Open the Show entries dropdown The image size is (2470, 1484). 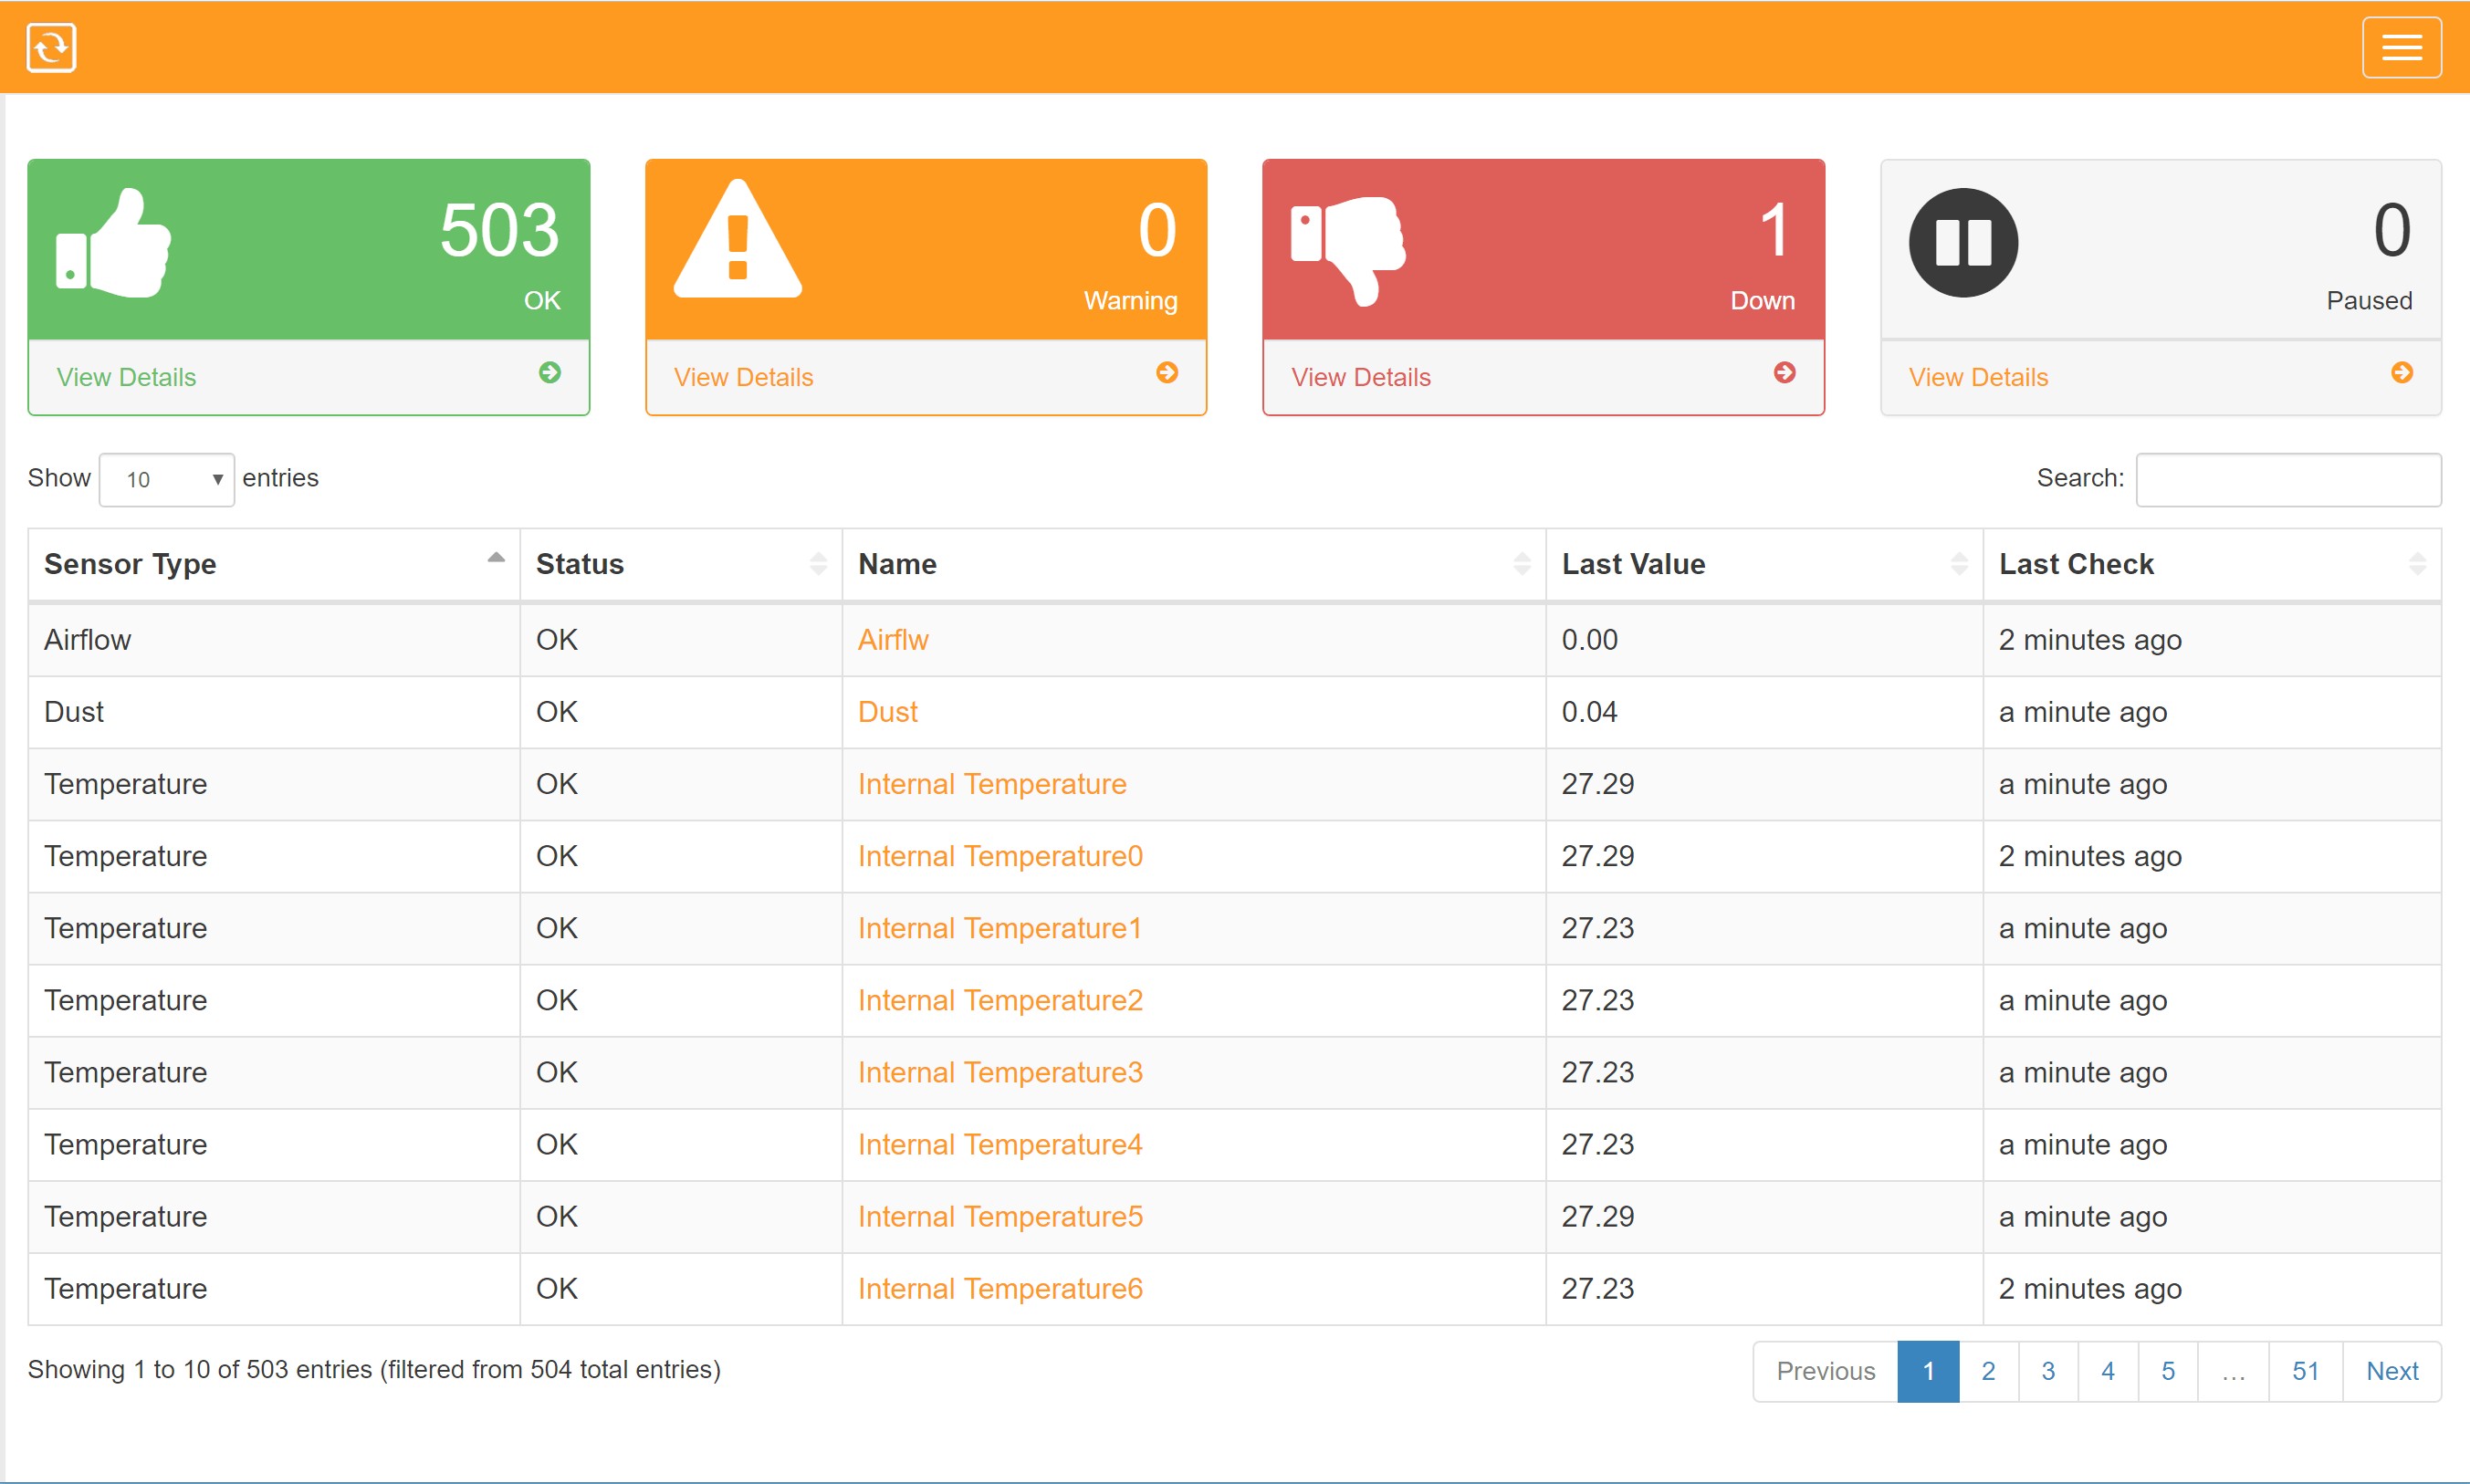(166, 479)
